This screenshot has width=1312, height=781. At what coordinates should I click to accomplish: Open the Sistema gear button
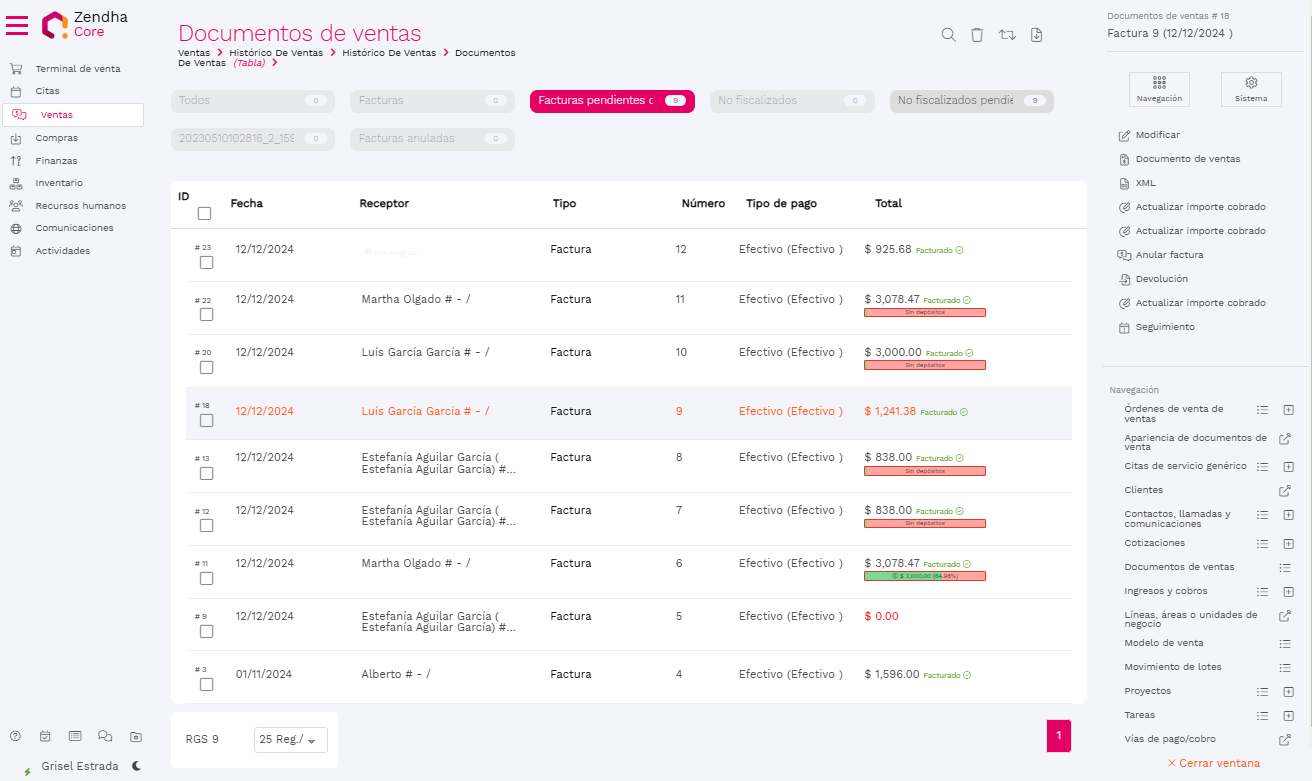1250,89
